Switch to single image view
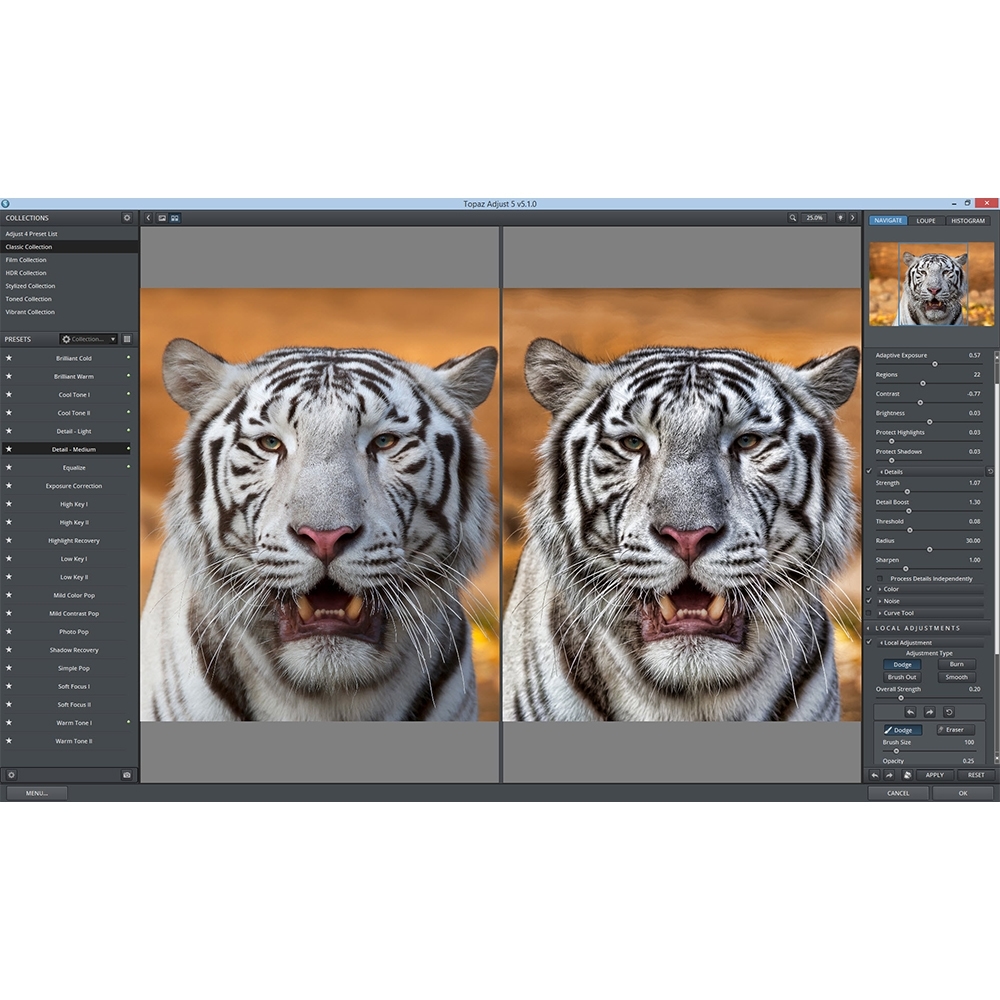 [162, 218]
